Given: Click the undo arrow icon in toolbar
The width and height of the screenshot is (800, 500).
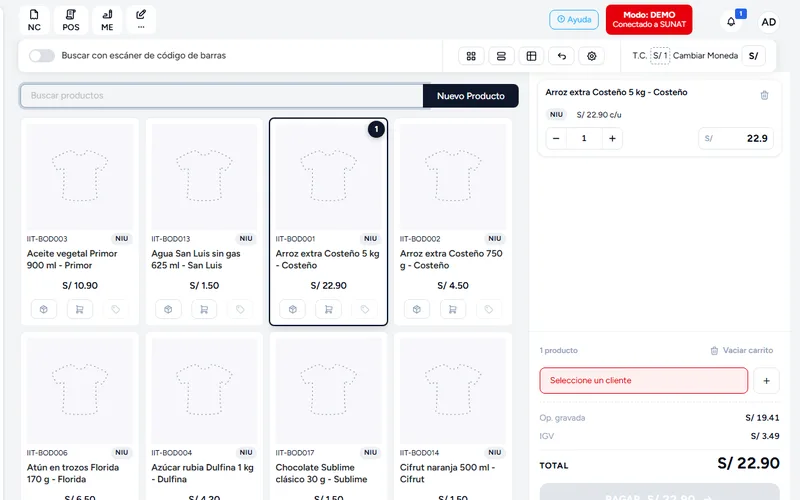Looking at the screenshot, I should [x=561, y=56].
